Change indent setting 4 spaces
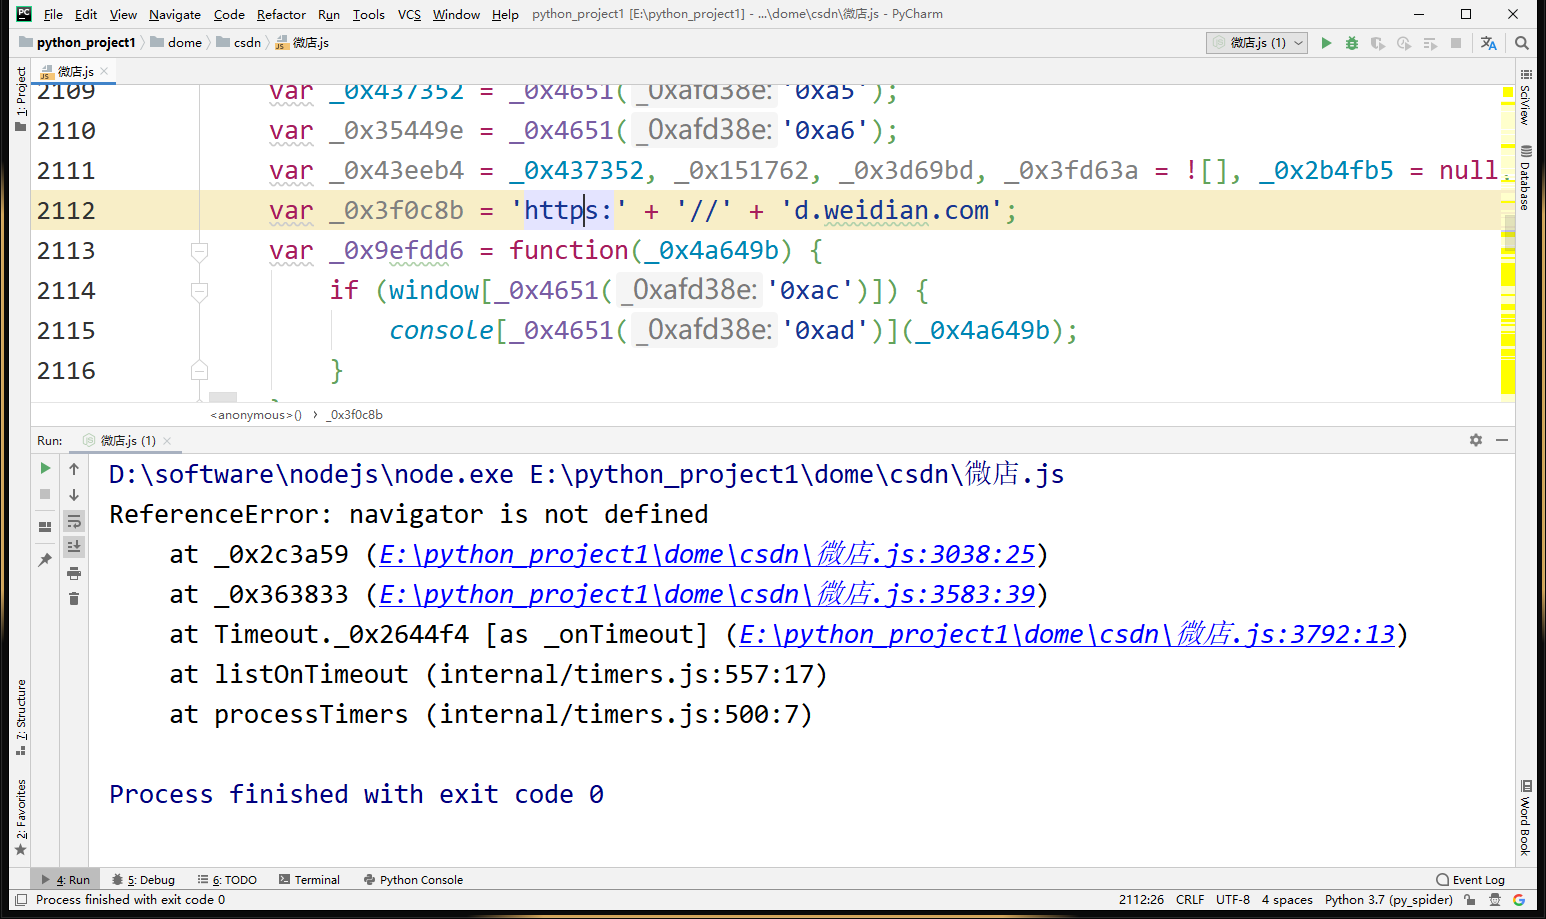Image resolution: width=1546 pixels, height=919 pixels. (1287, 900)
